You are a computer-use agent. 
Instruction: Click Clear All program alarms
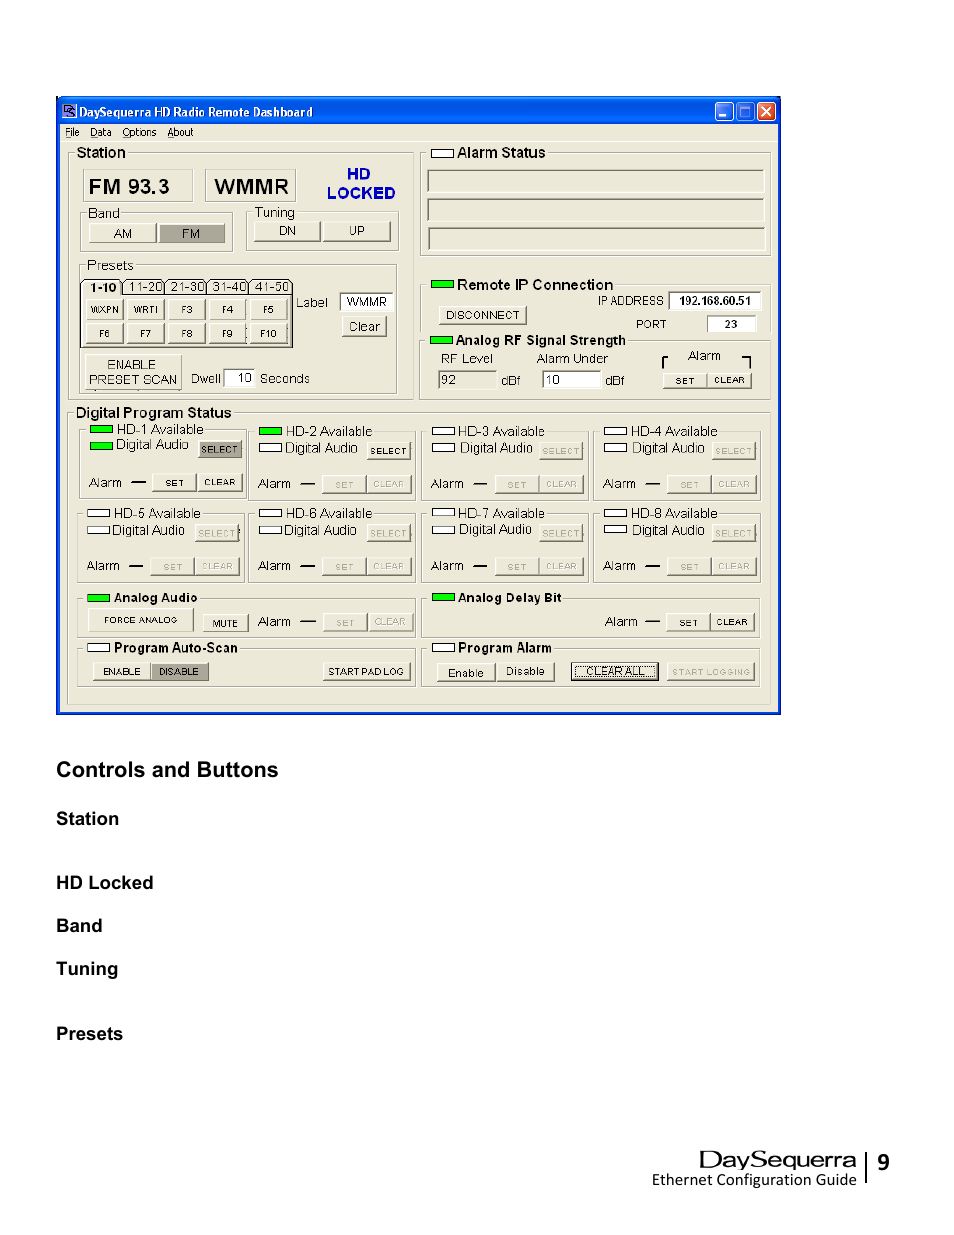click(x=615, y=672)
